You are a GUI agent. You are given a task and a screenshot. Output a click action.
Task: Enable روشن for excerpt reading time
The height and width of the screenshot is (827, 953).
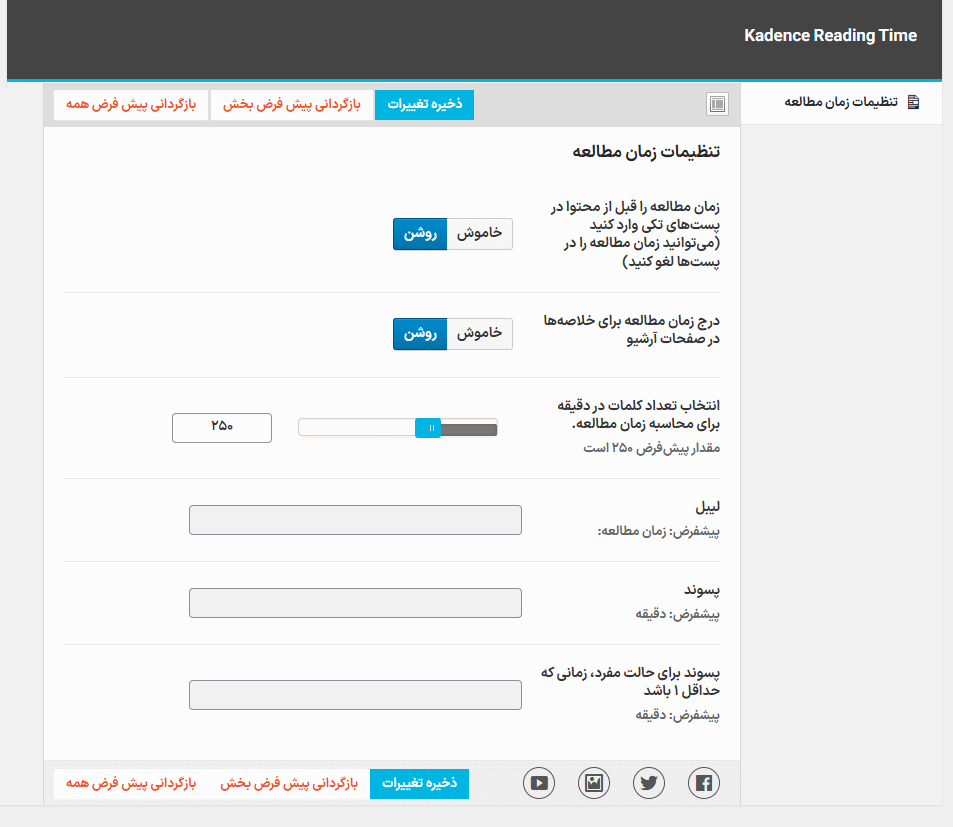[420, 333]
